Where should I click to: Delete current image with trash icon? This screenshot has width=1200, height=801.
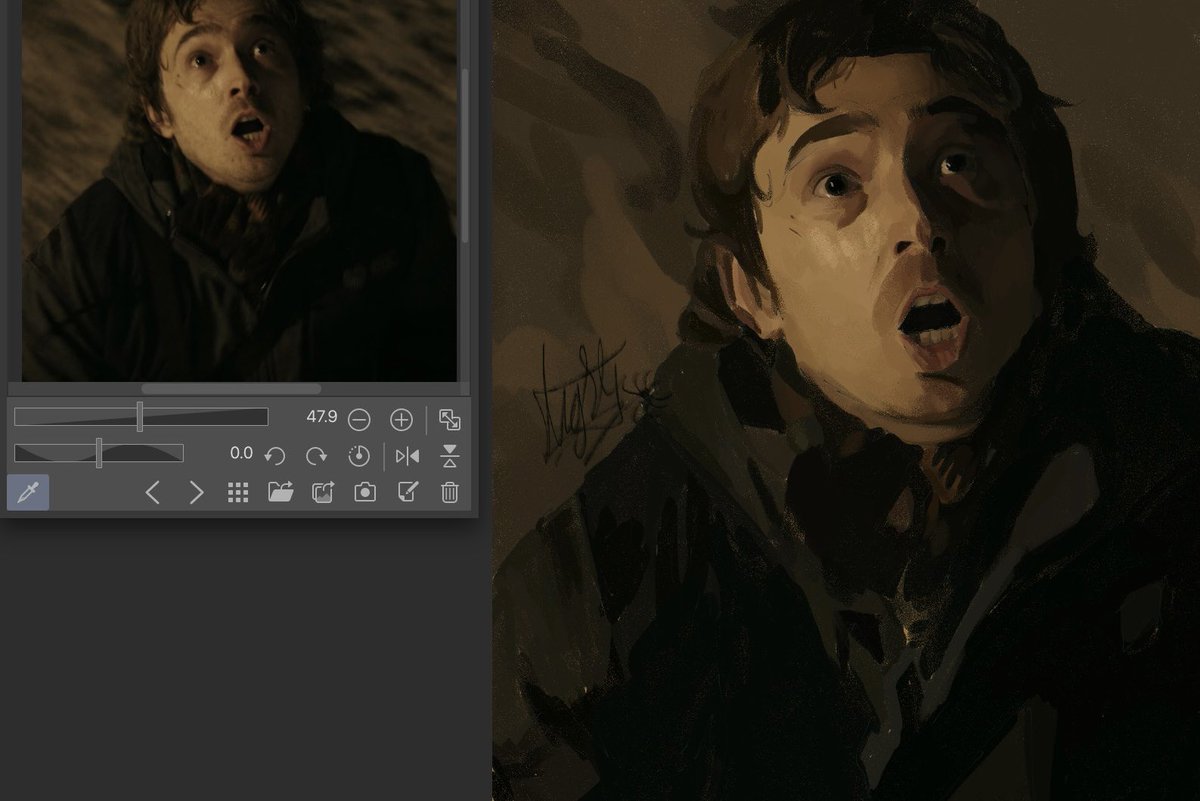450,492
